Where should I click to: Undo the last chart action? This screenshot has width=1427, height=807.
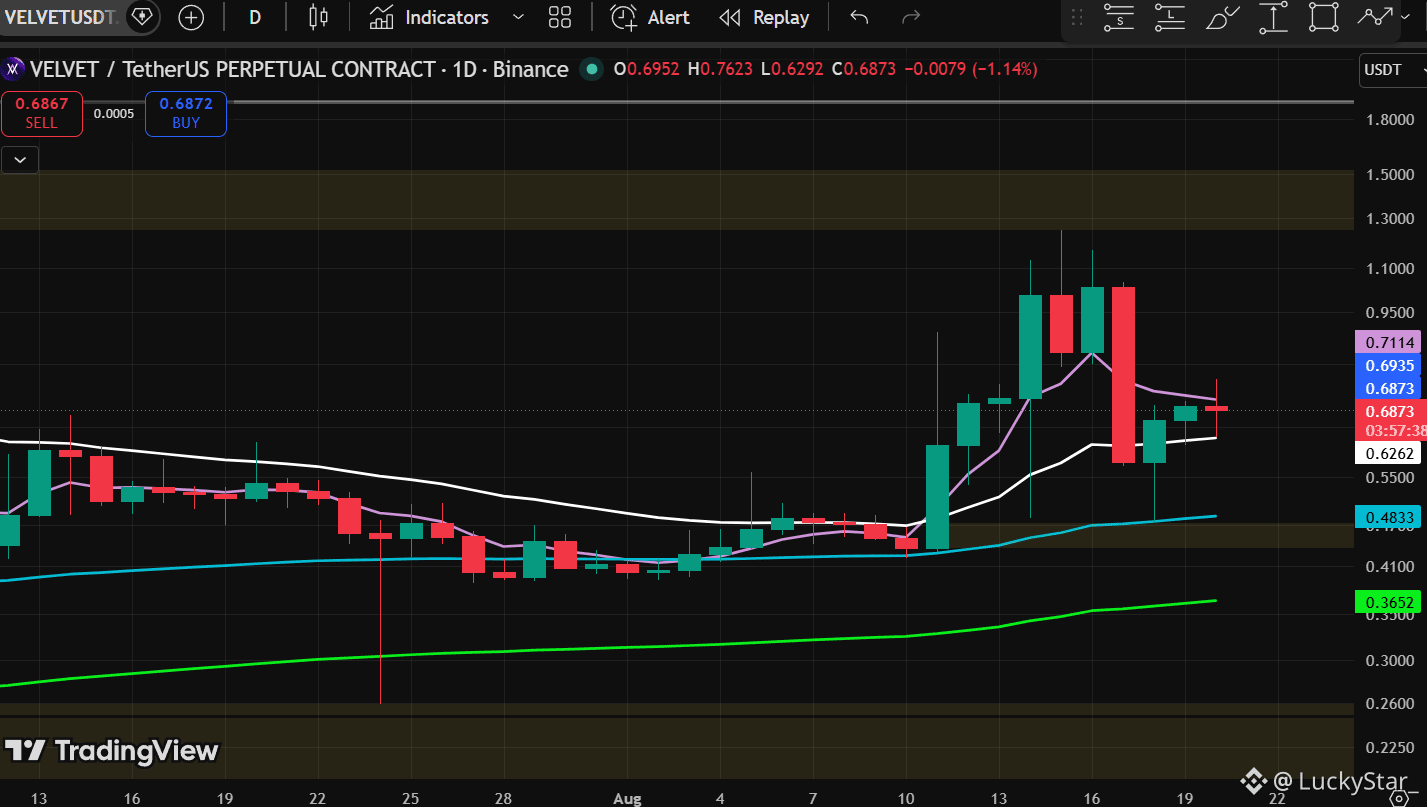point(859,17)
